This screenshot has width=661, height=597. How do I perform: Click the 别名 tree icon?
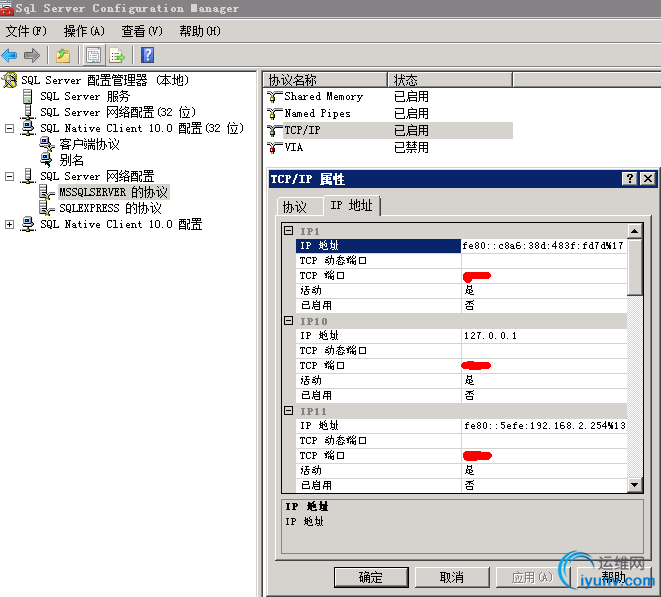point(46,160)
